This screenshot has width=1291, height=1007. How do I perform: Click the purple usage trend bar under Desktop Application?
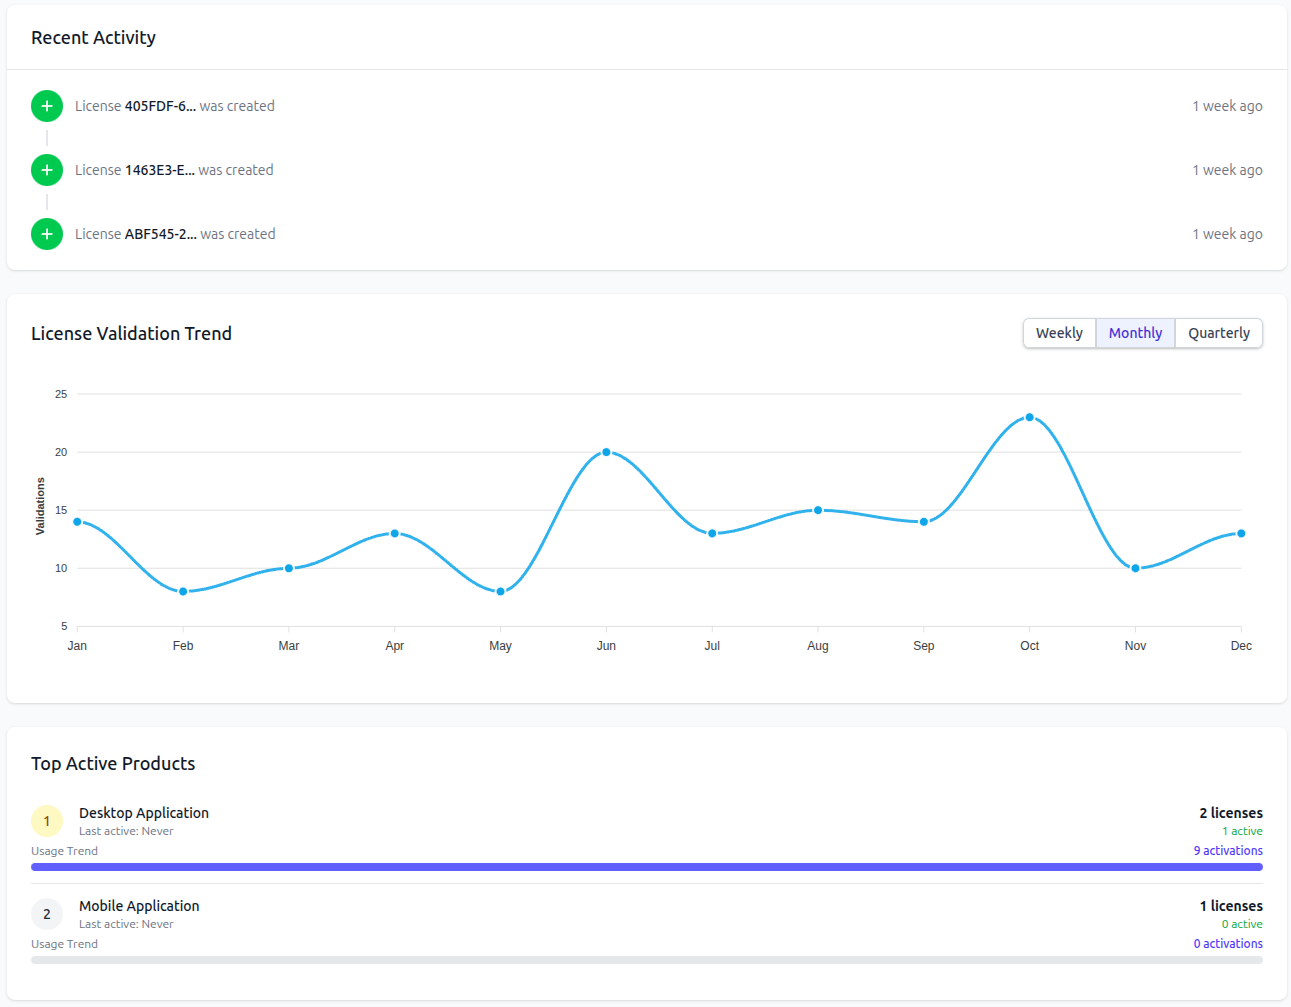646,866
